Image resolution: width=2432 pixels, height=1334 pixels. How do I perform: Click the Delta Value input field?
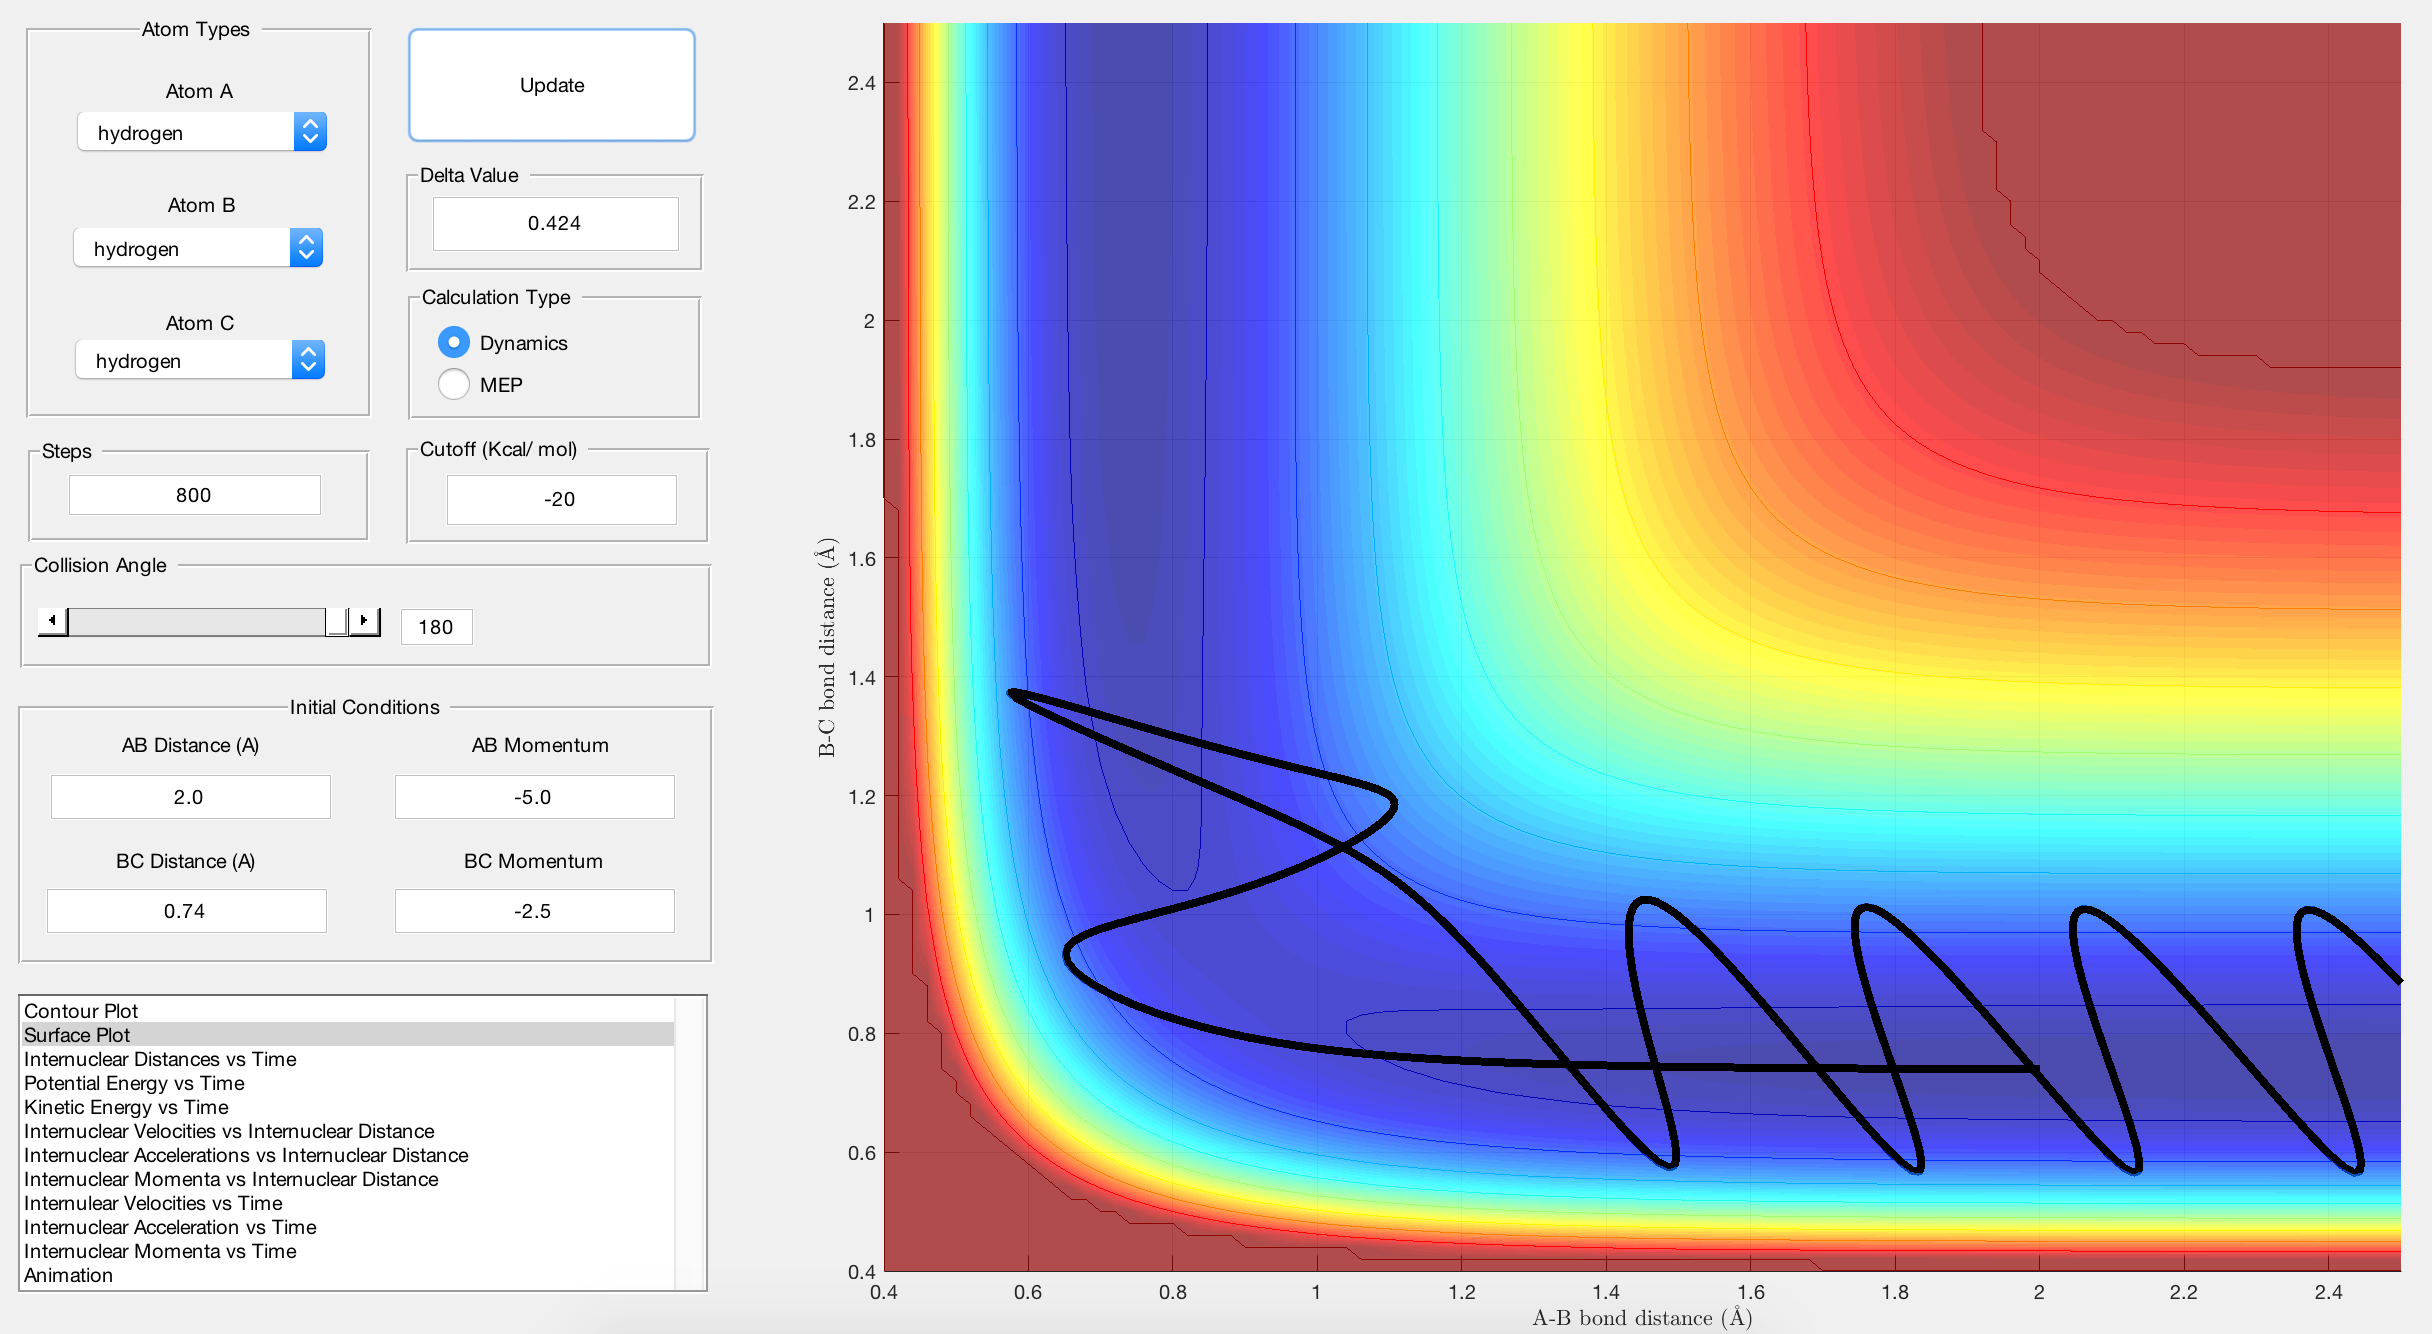(x=555, y=223)
